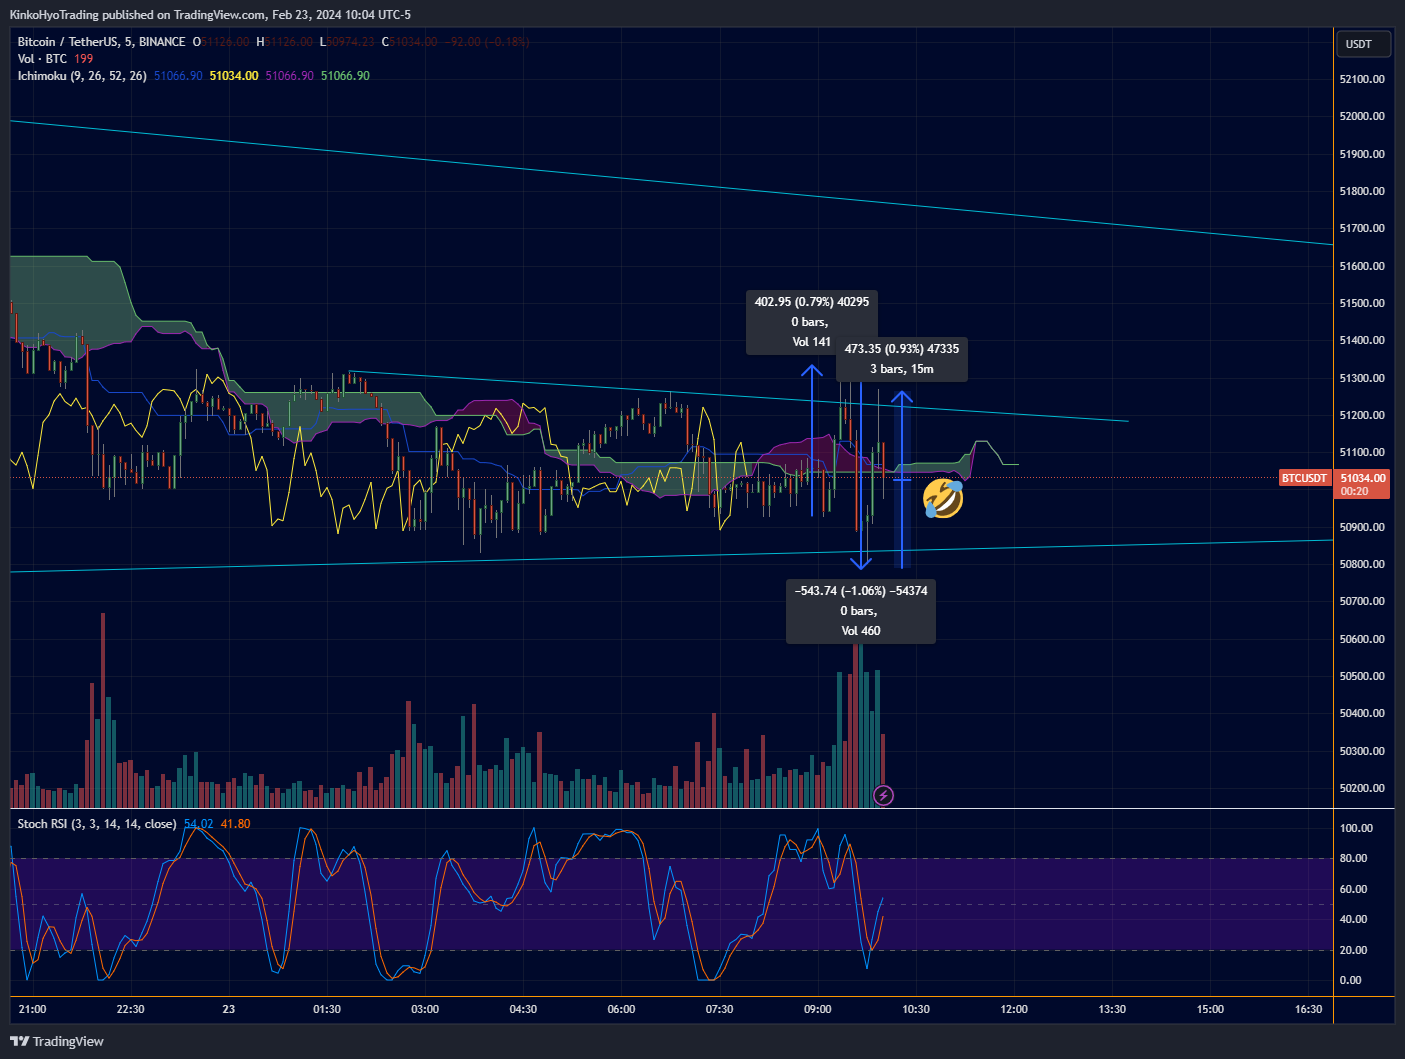Click the 16:30 time axis label

pos(1308,1009)
